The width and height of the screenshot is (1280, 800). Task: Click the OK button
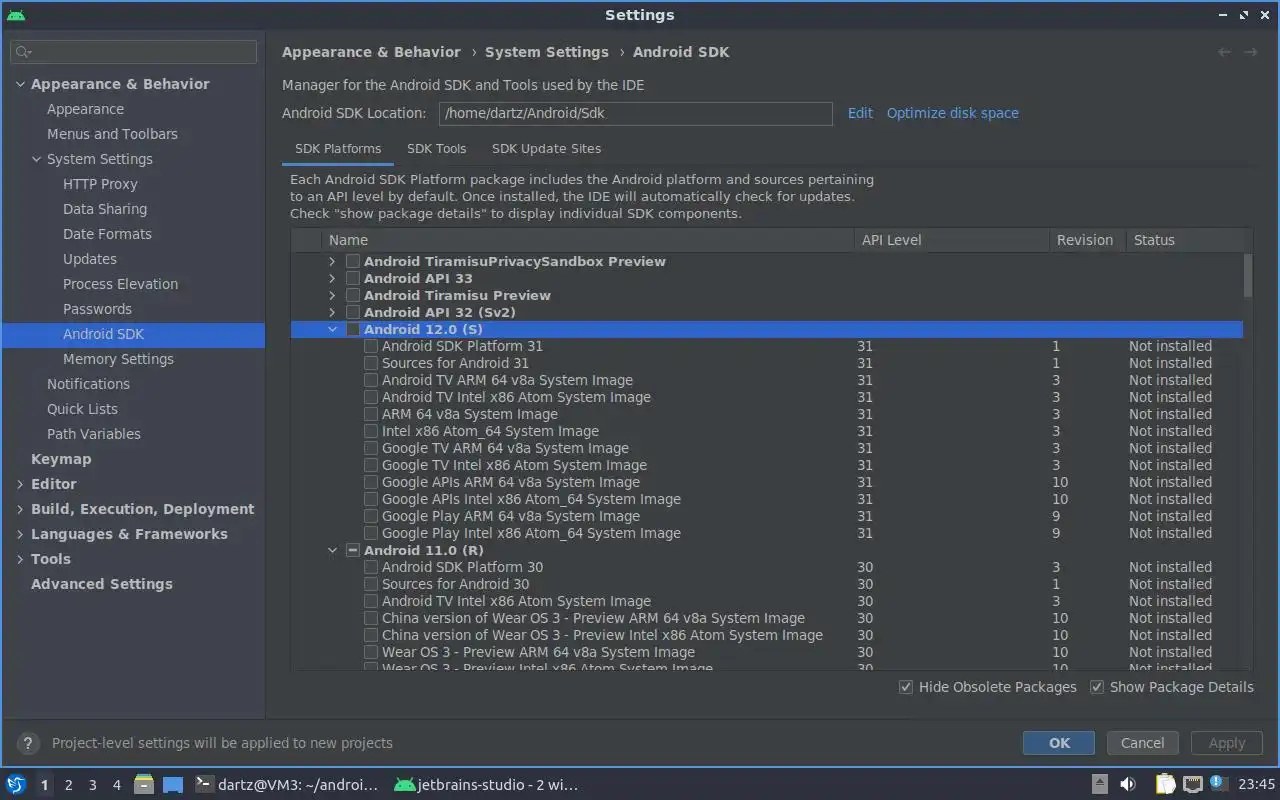1060,743
